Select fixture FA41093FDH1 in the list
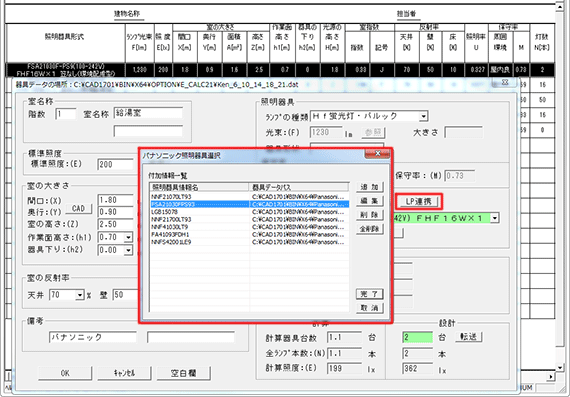 pyautogui.click(x=249, y=234)
